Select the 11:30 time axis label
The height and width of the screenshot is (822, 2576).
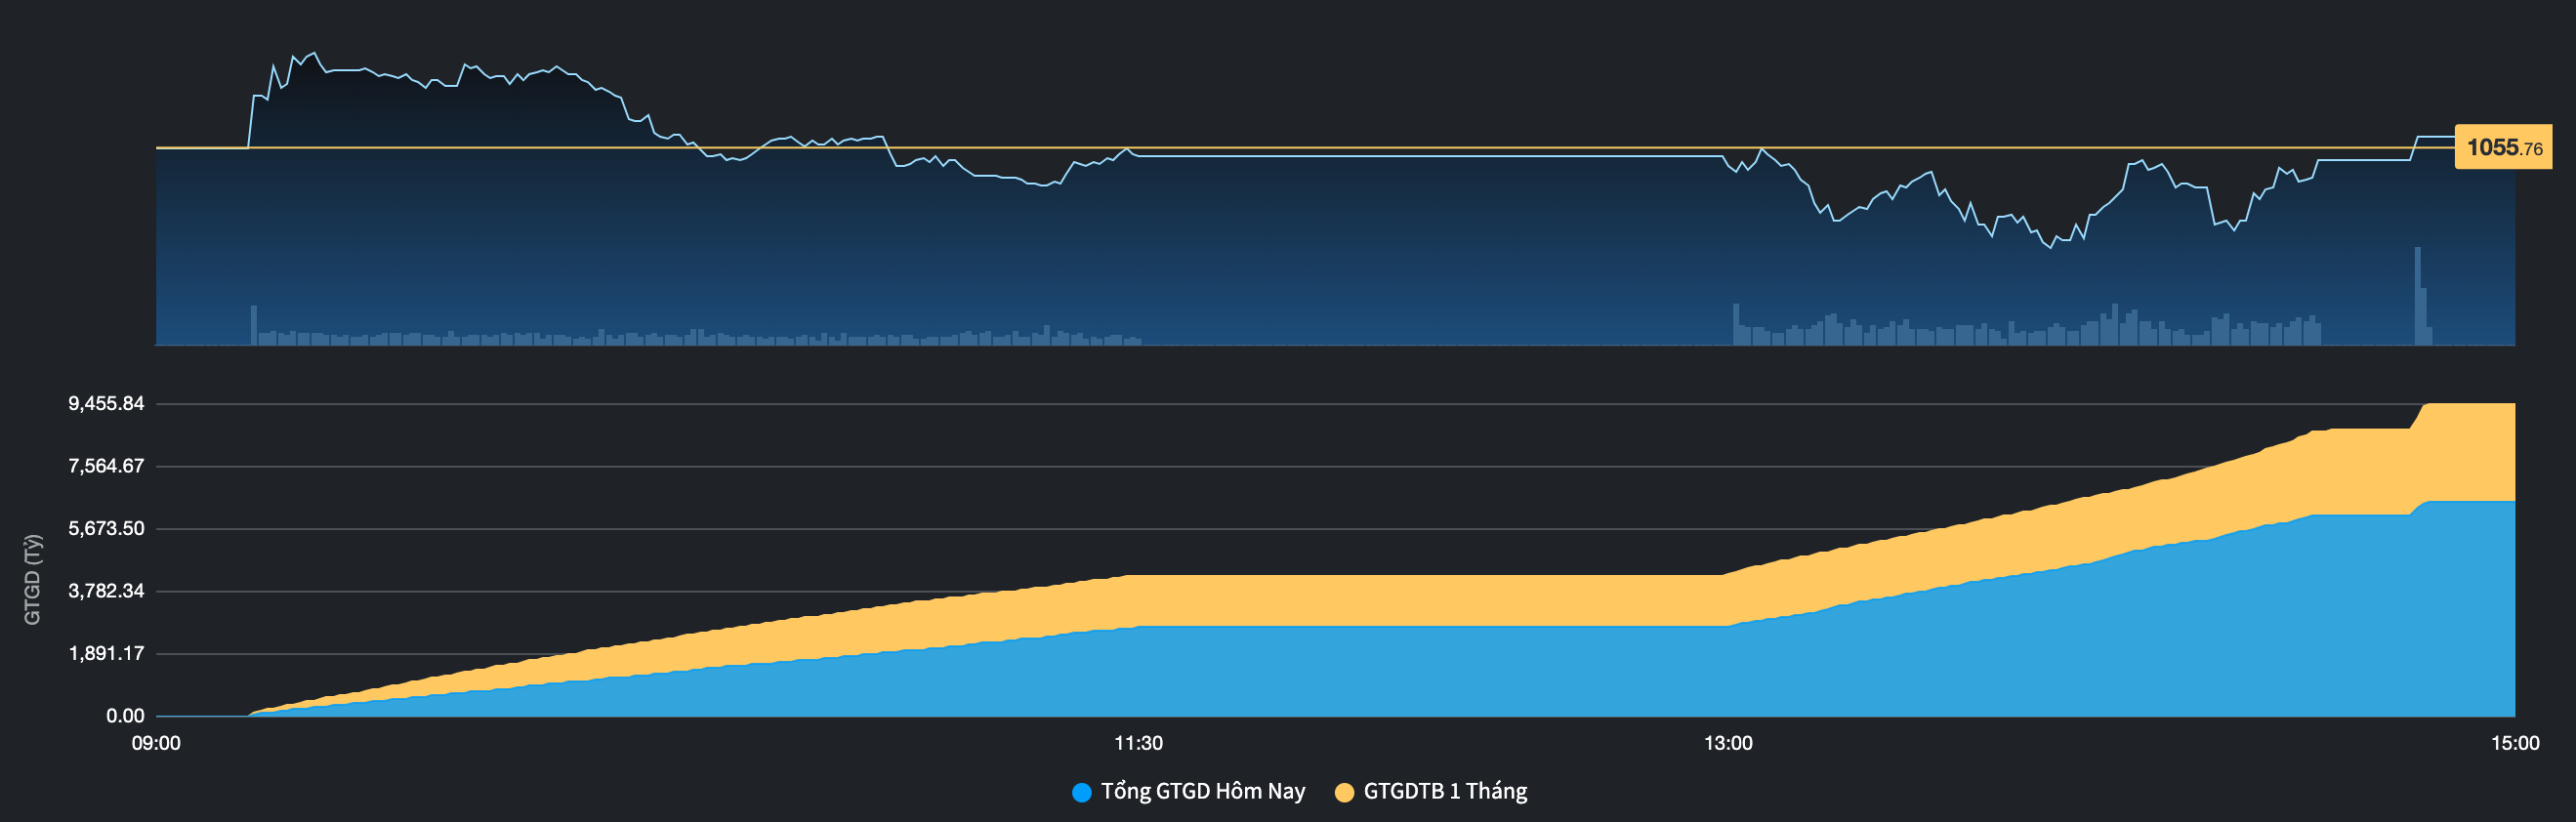pos(1138,743)
